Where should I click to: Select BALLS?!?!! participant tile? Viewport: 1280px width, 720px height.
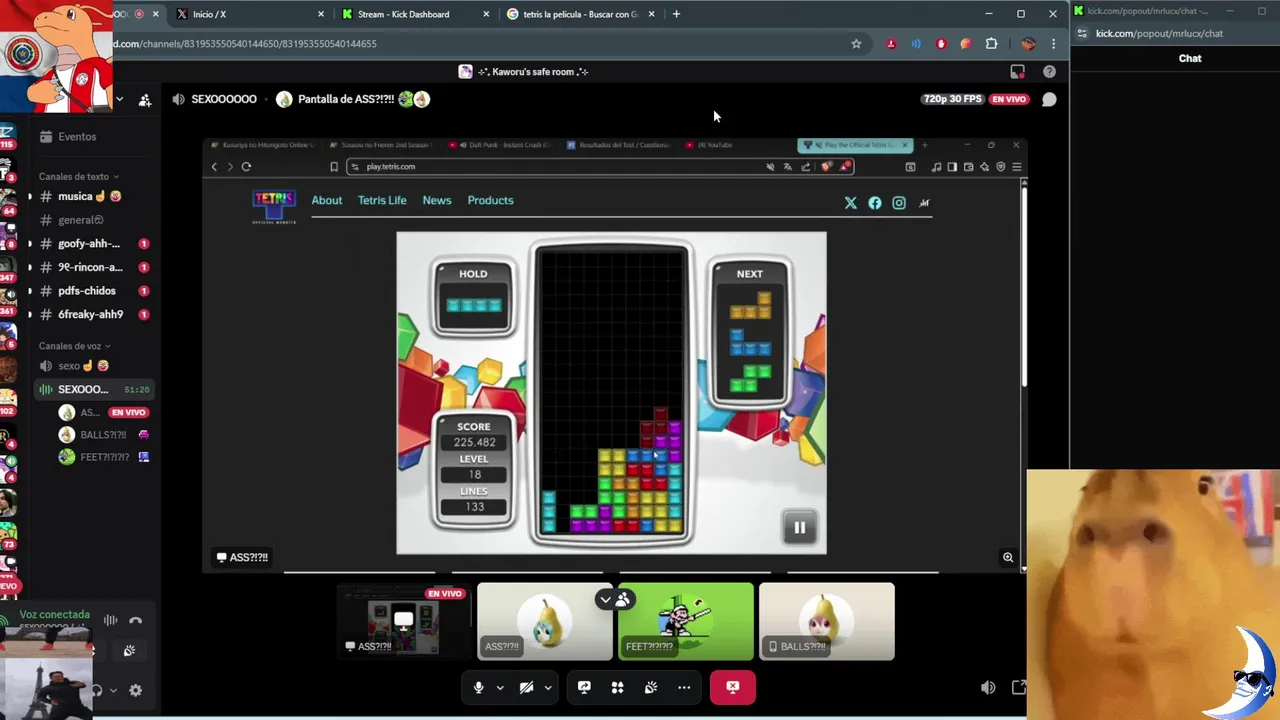point(827,621)
